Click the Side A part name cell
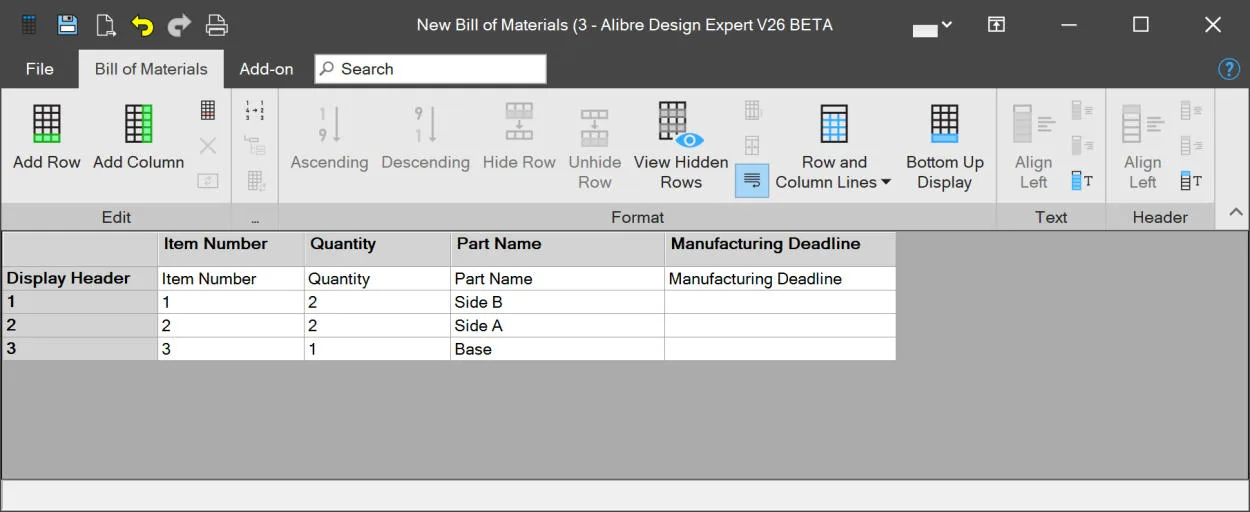The image size is (1250, 512). [557, 325]
